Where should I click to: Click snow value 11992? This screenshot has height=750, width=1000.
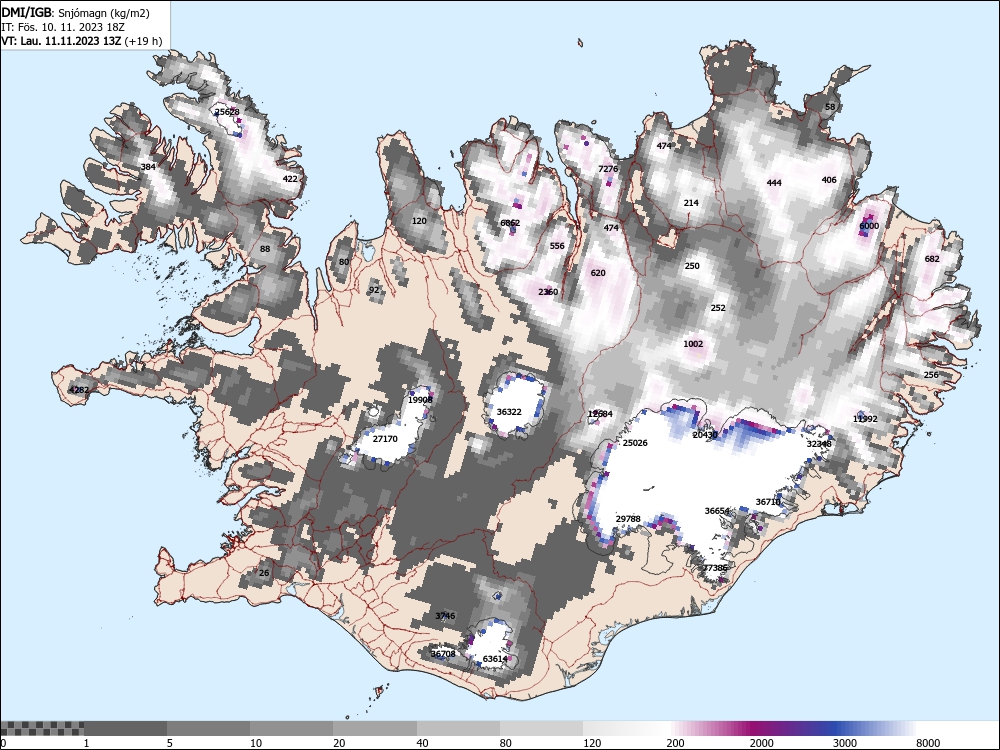[865, 419]
